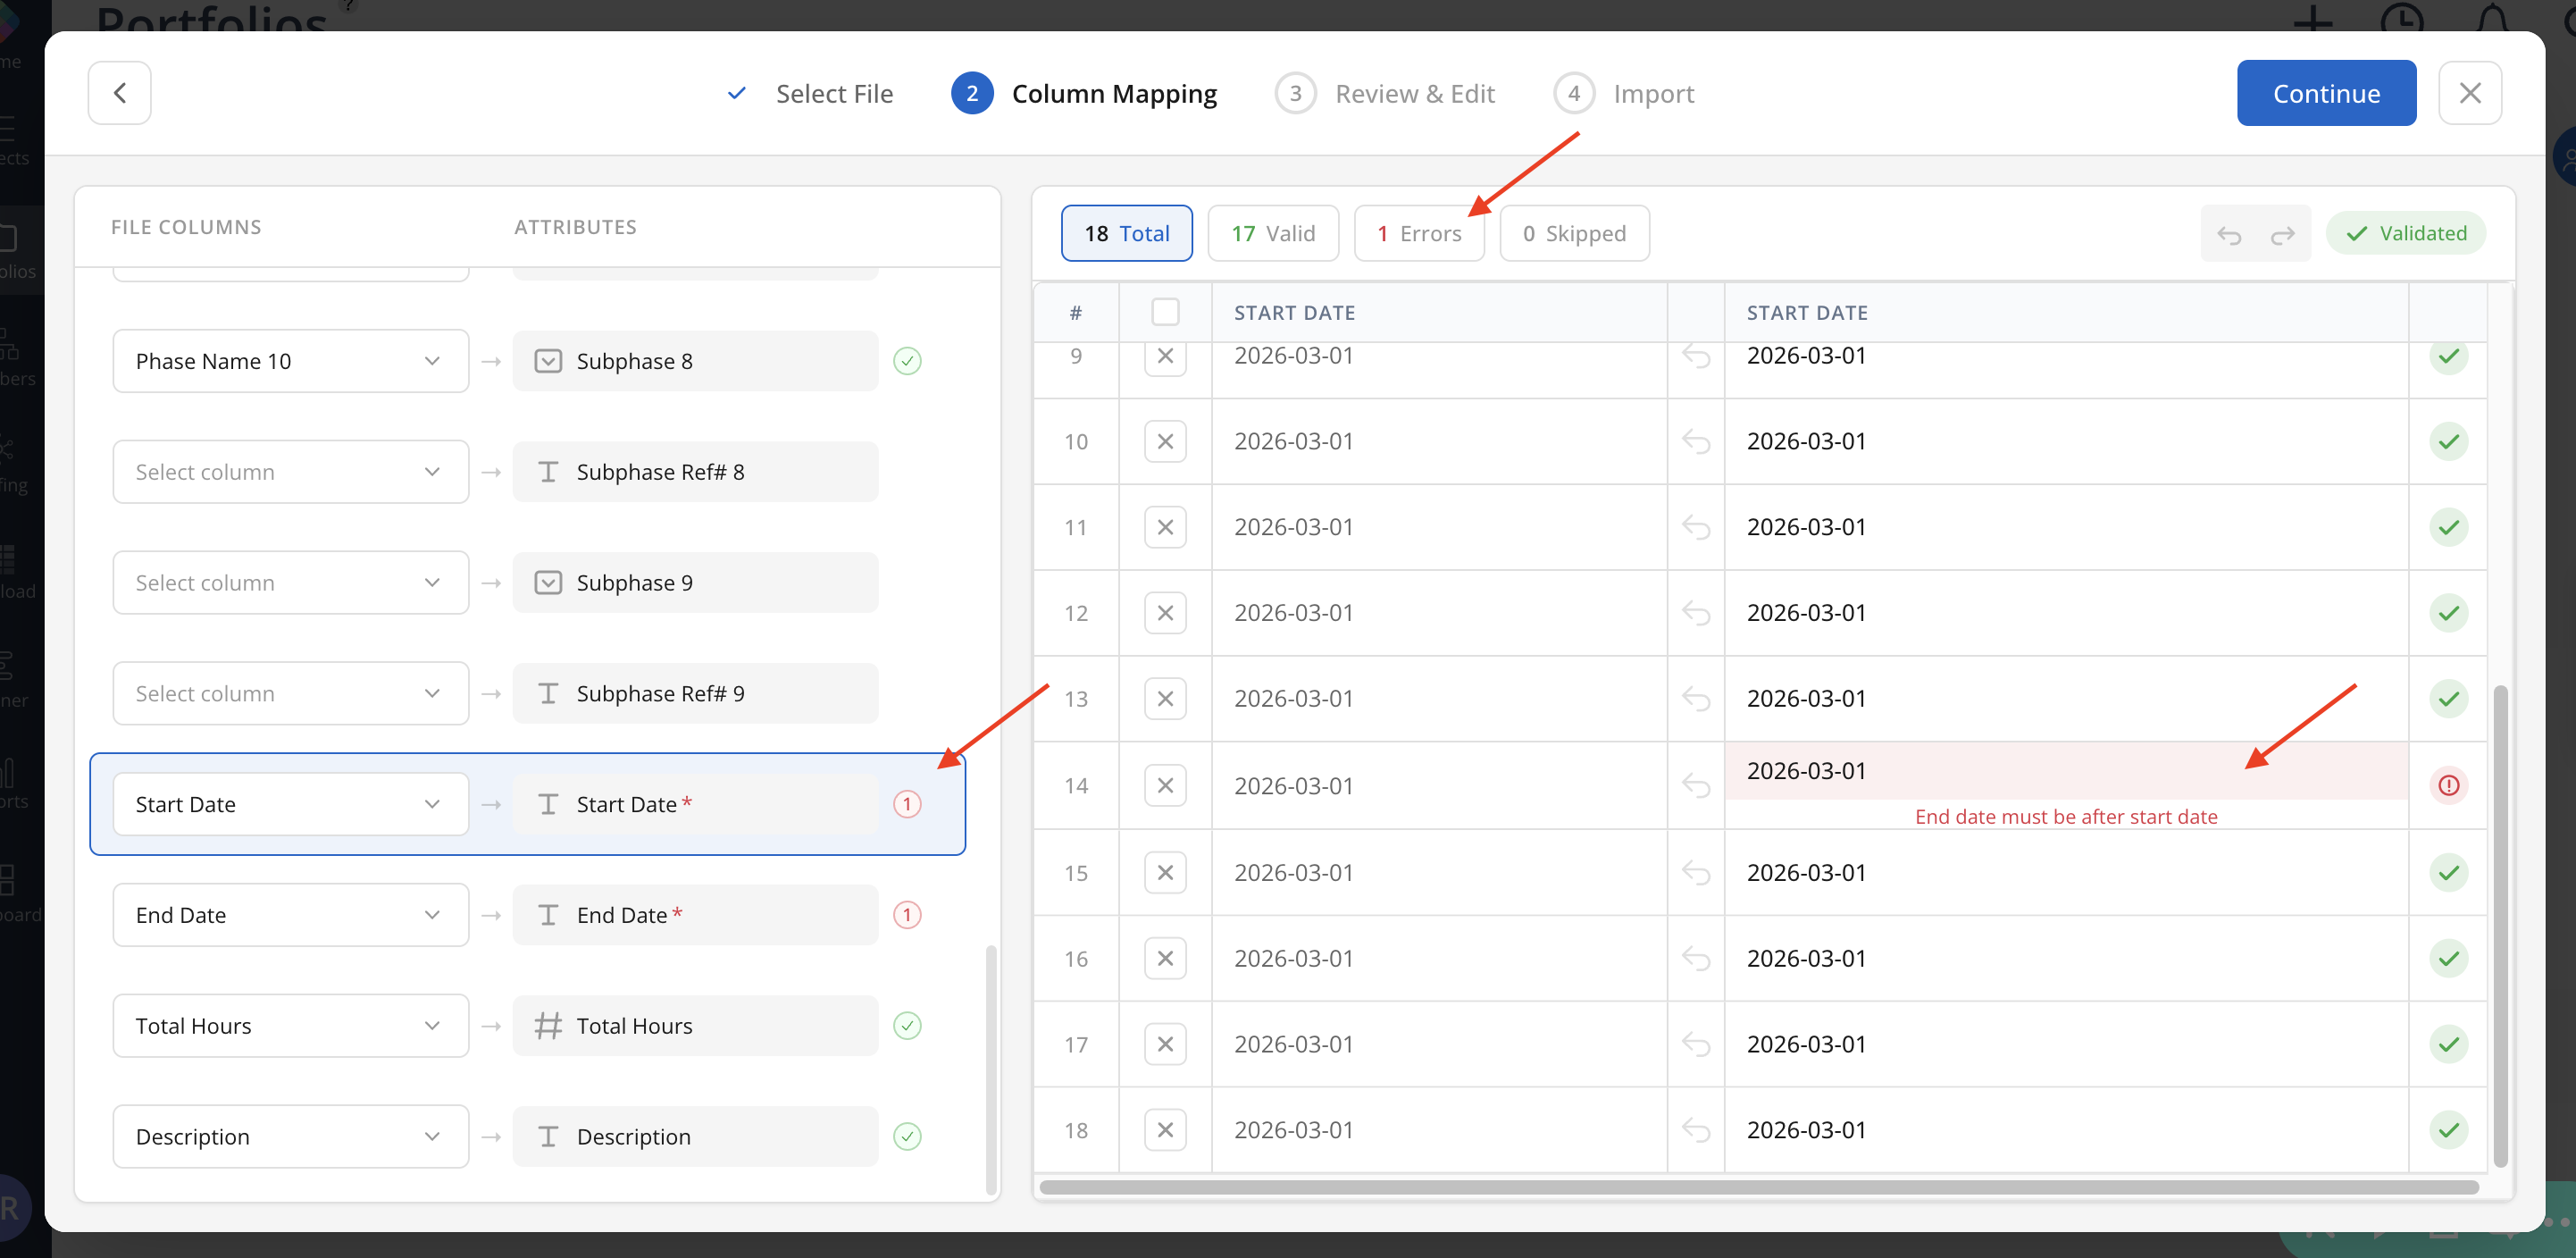The width and height of the screenshot is (2576, 1258).
Task: Click revert arrow icon on row 12
Action: (1695, 612)
